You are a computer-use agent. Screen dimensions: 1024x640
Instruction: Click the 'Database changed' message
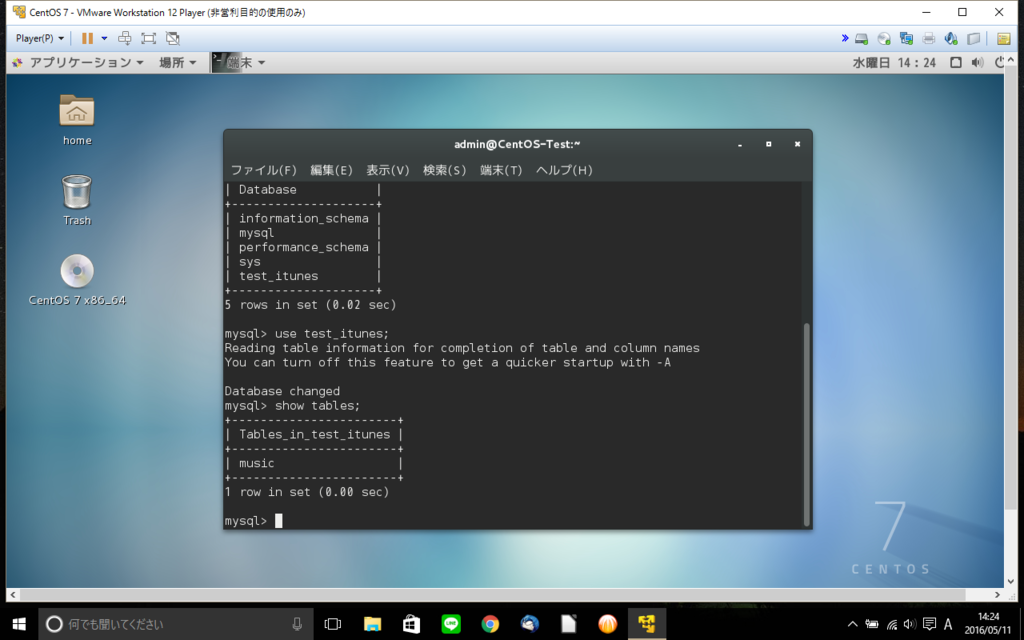point(282,391)
